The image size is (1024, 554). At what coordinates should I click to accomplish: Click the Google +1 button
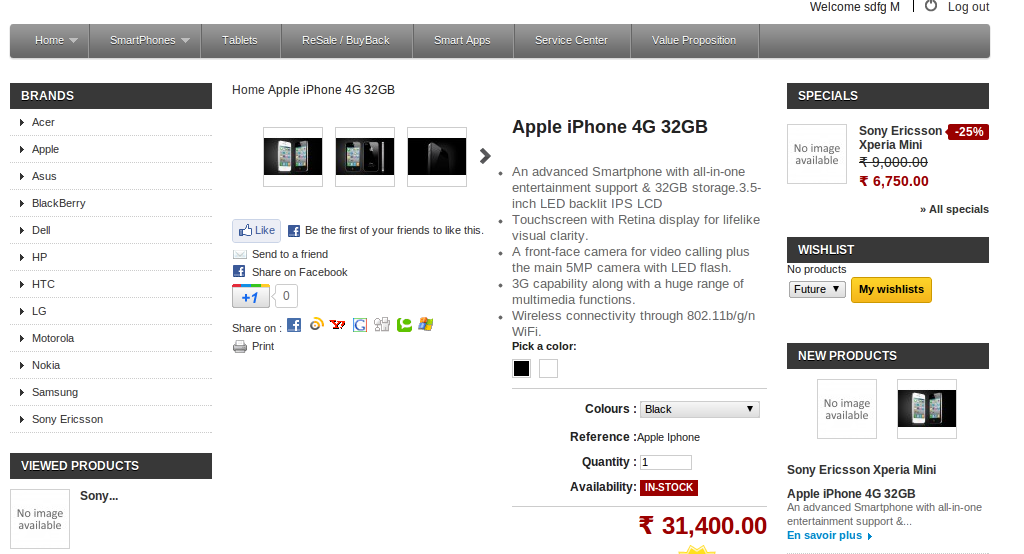(x=251, y=296)
